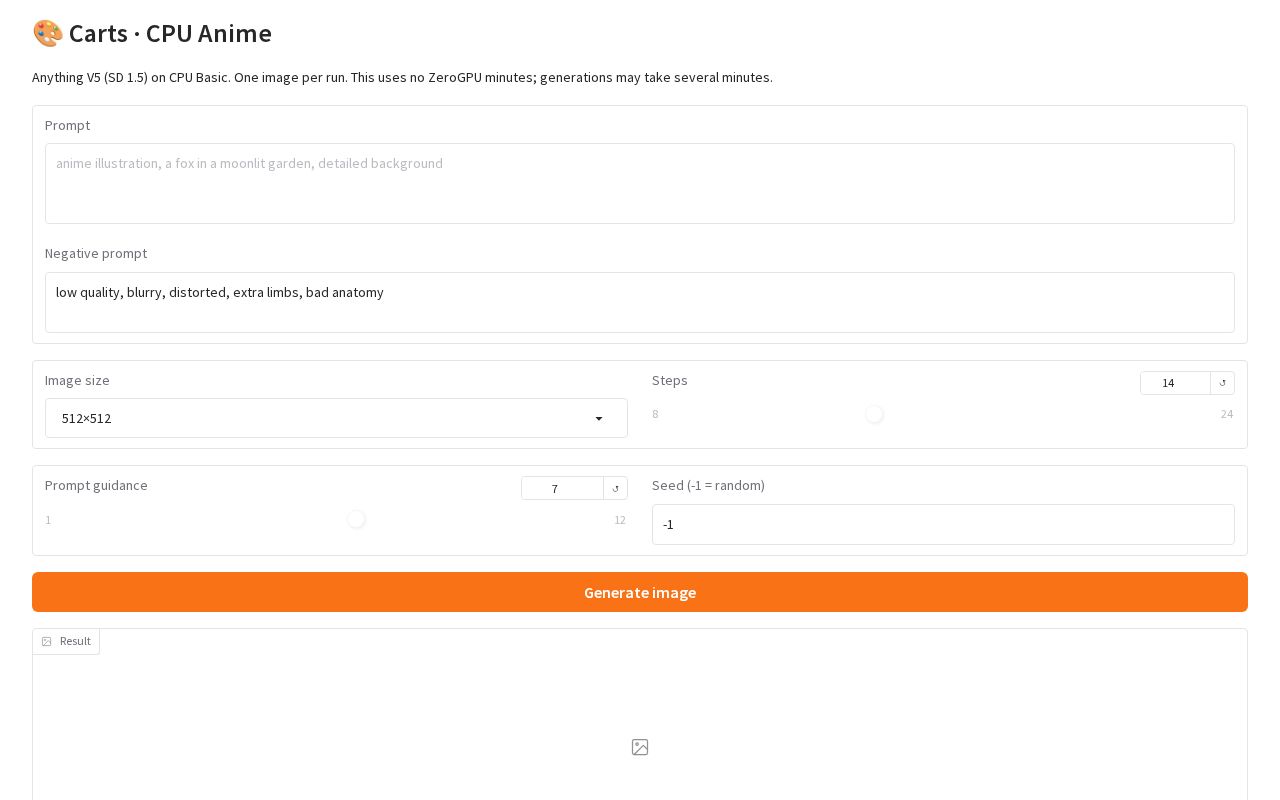Screen dimensions: 1280x800
Task: Click the Steps maximum value 24
Action: 1227,414
